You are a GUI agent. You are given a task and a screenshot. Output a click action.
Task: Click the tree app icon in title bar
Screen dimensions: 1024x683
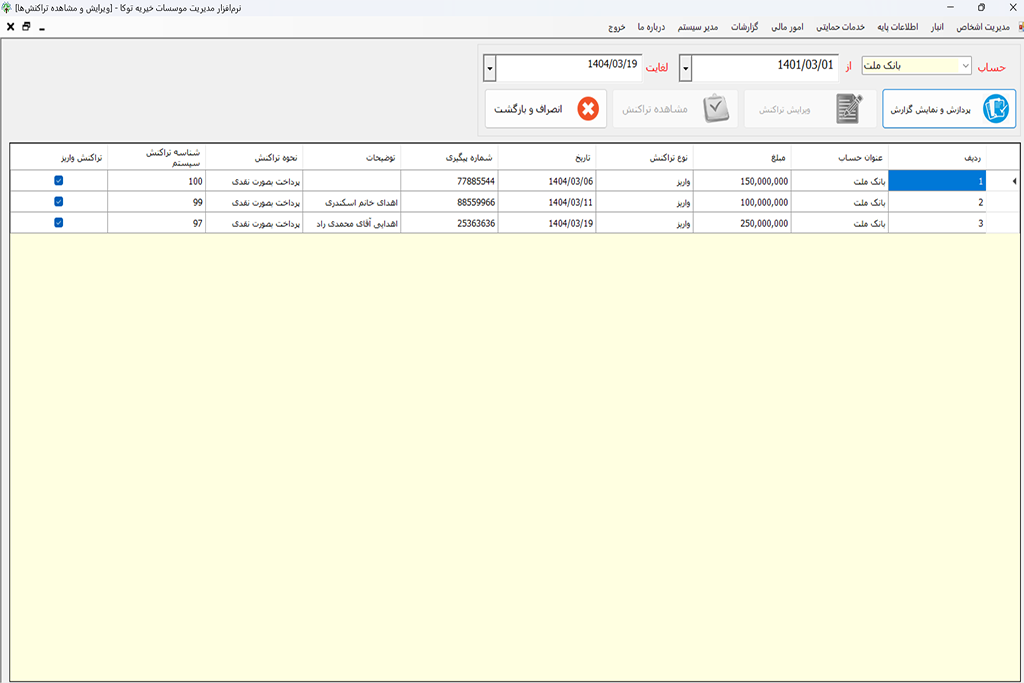pos(8,8)
